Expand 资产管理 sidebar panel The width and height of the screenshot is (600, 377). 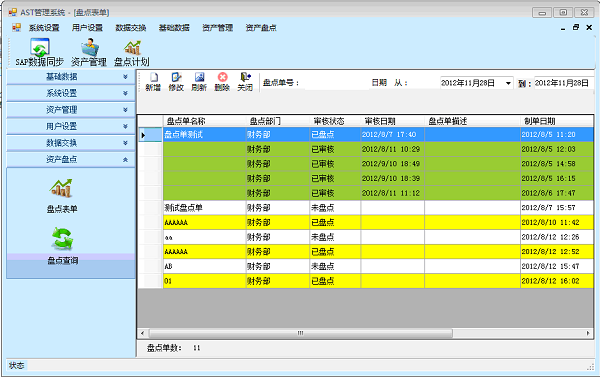point(71,109)
